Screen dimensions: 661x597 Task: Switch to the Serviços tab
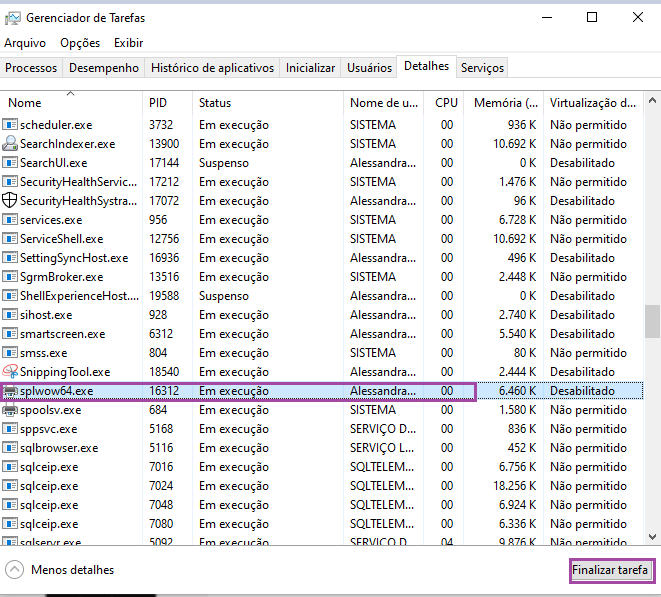tap(482, 68)
